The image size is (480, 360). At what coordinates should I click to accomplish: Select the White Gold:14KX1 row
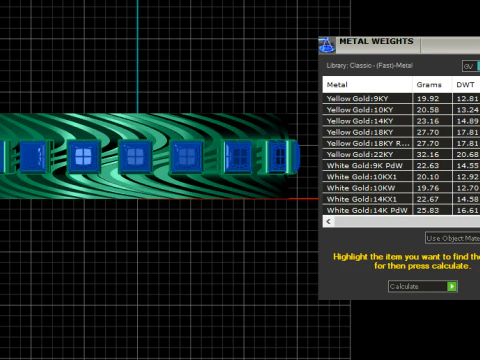click(x=401, y=199)
